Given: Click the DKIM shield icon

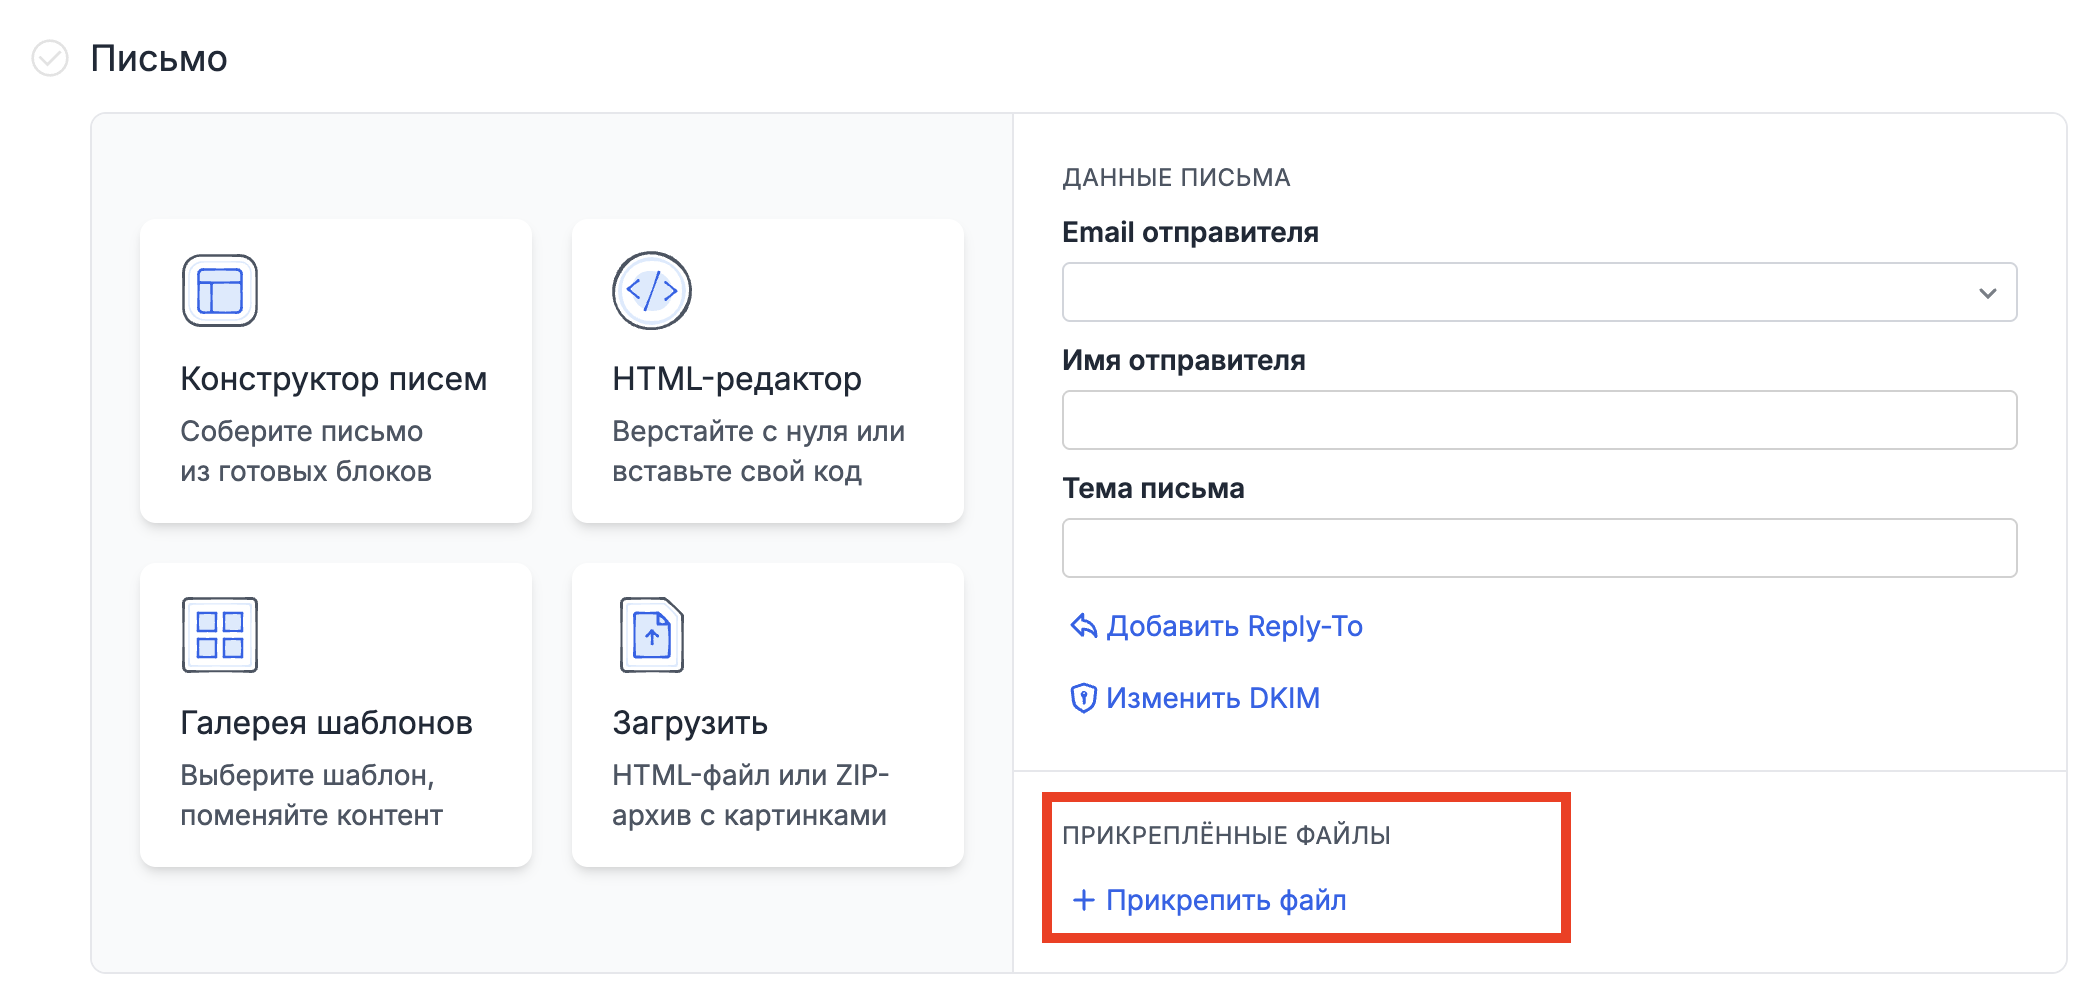Looking at the screenshot, I should click(x=1081, y=697).
